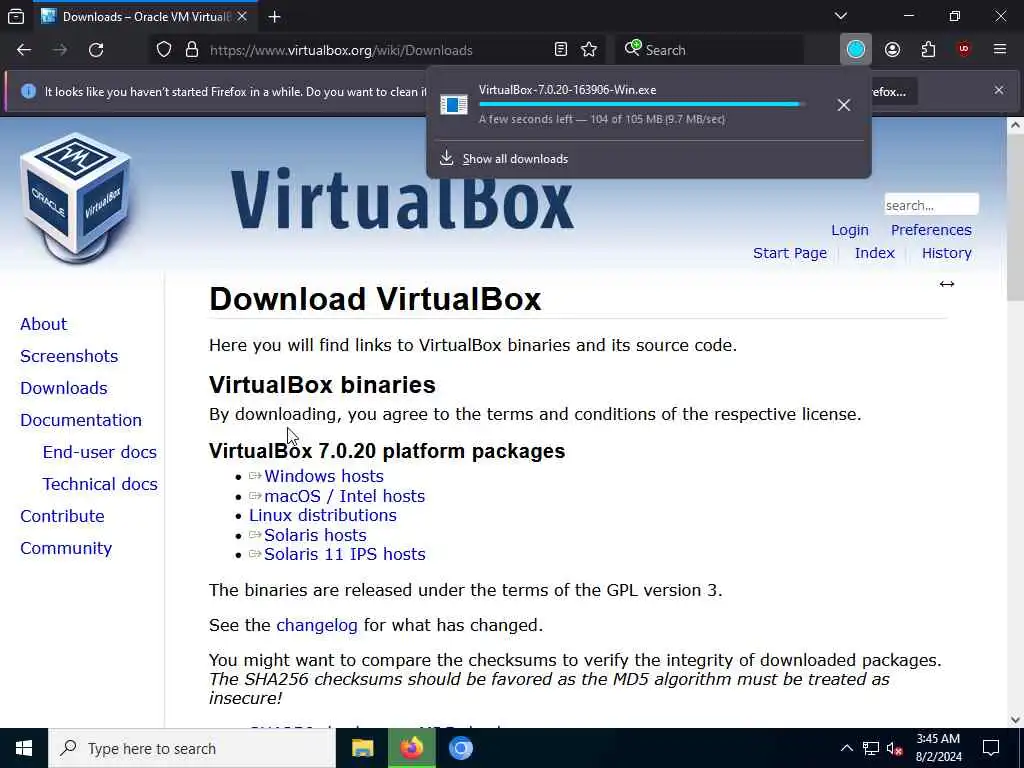Click the Firefox taskbar icon
Viewport: 1024px width, 768px height.
tap(411, 748)
